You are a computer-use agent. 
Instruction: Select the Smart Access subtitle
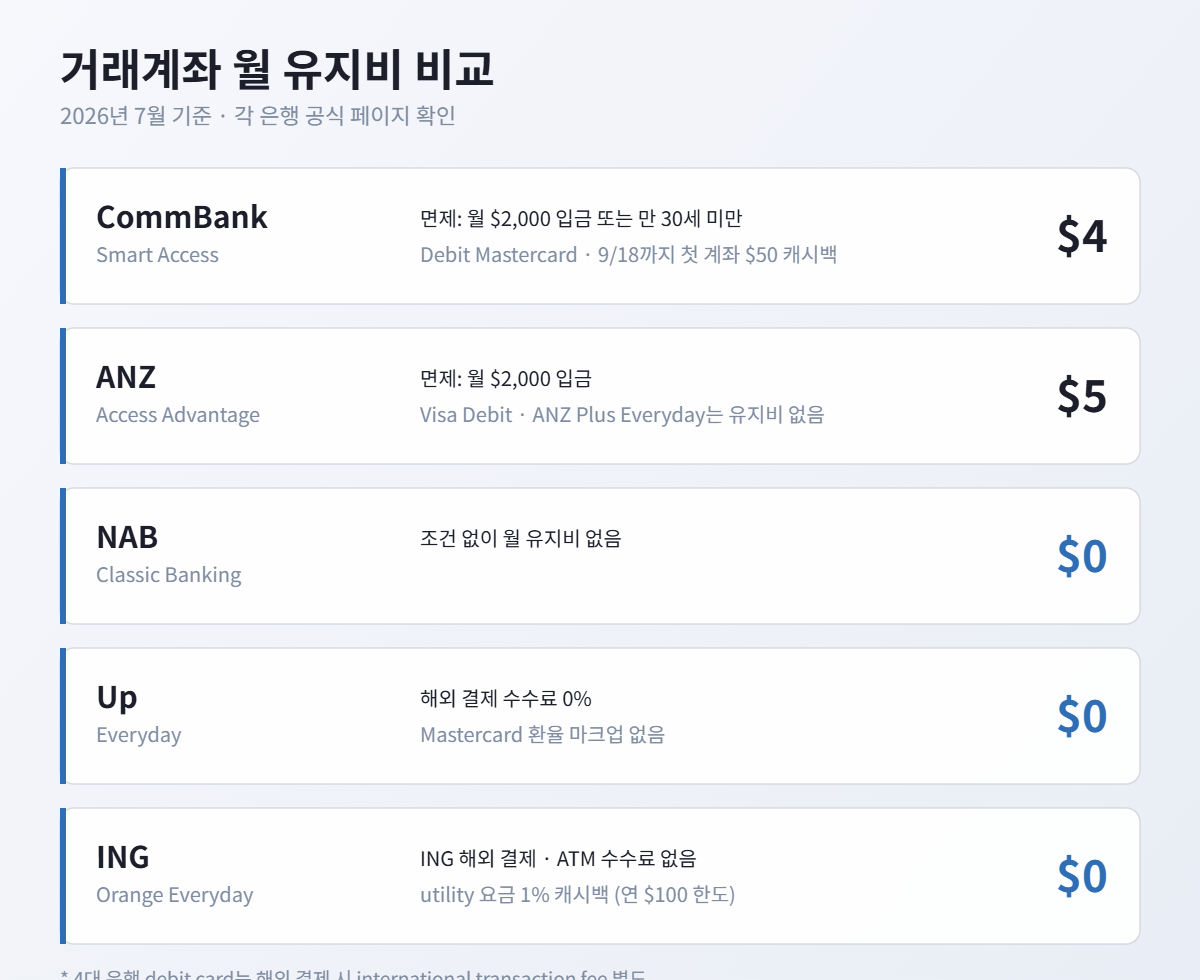point(157,255)
